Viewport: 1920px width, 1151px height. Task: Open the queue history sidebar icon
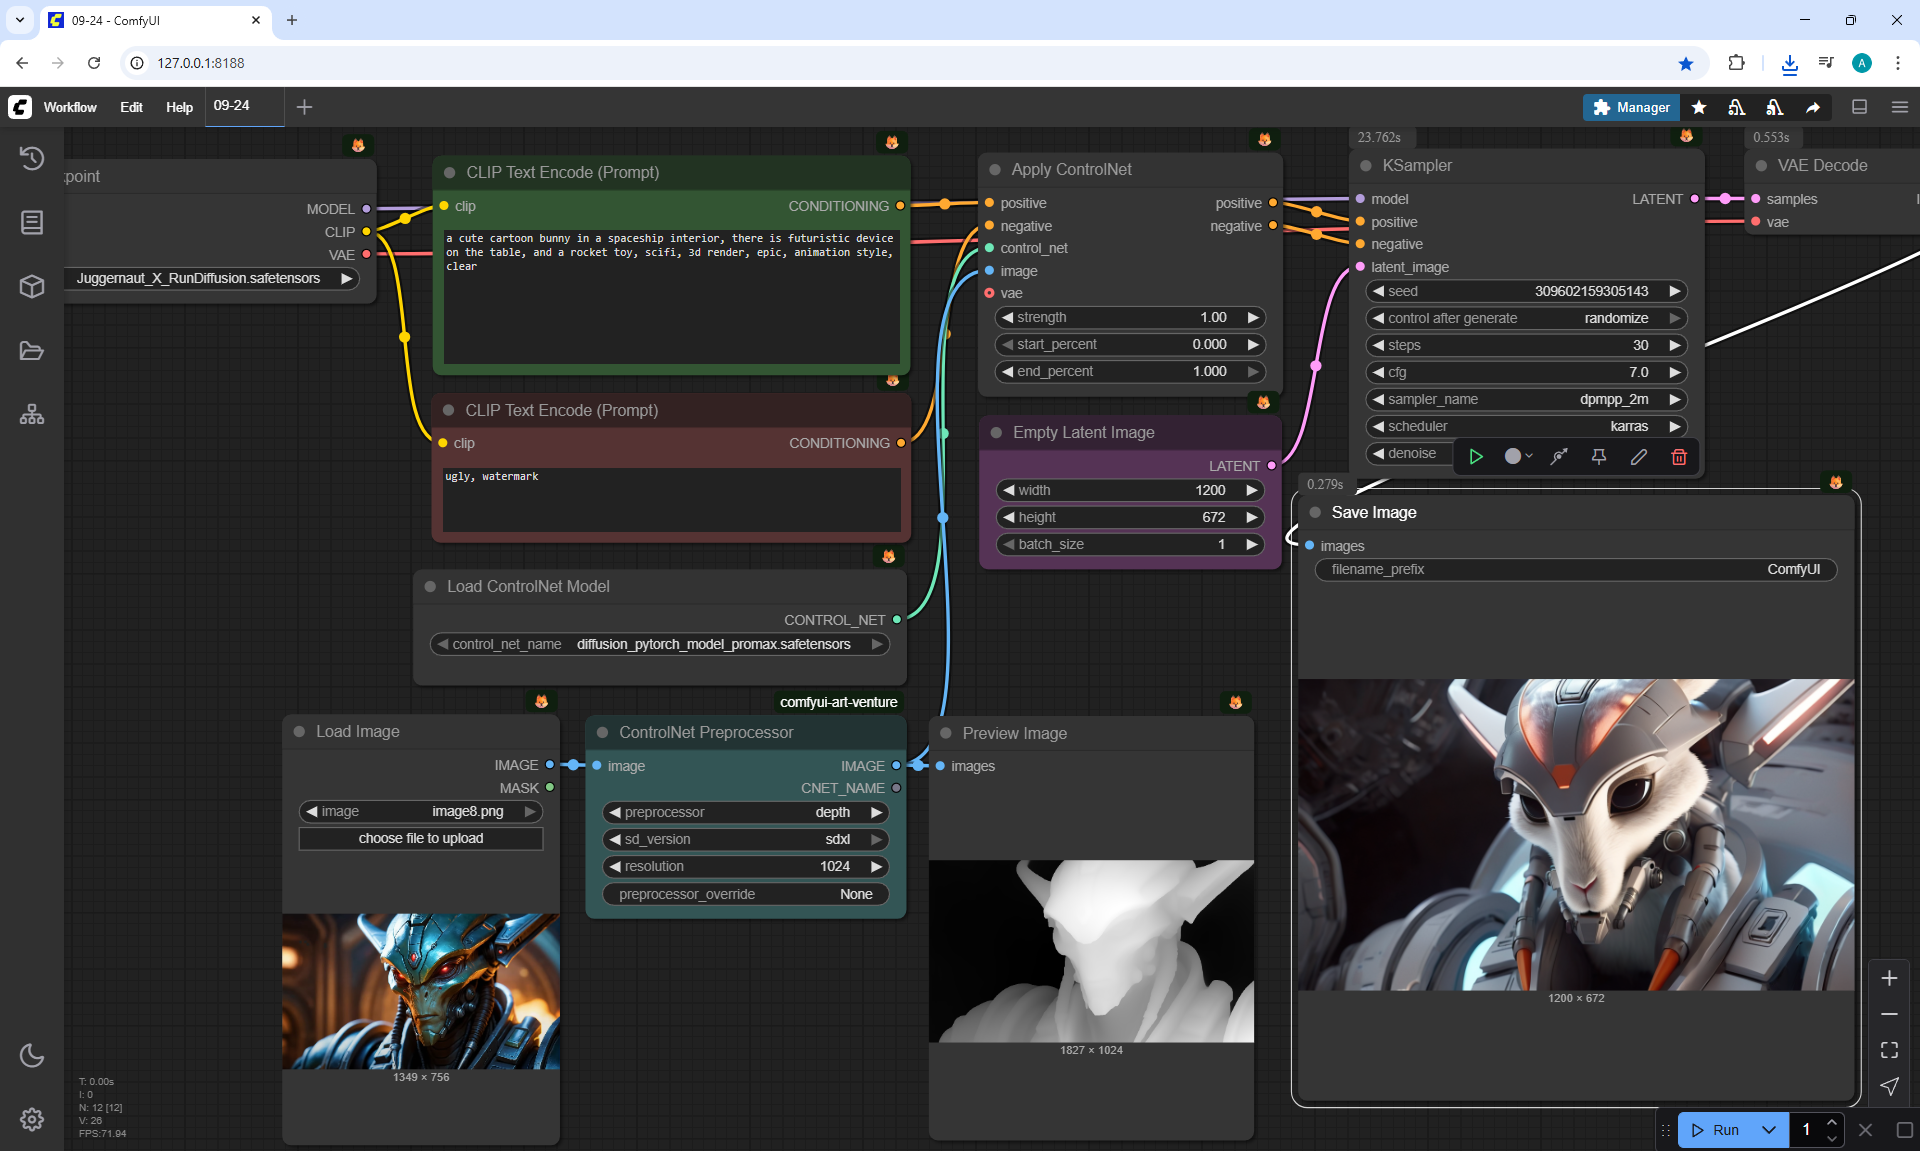[32, 158]
